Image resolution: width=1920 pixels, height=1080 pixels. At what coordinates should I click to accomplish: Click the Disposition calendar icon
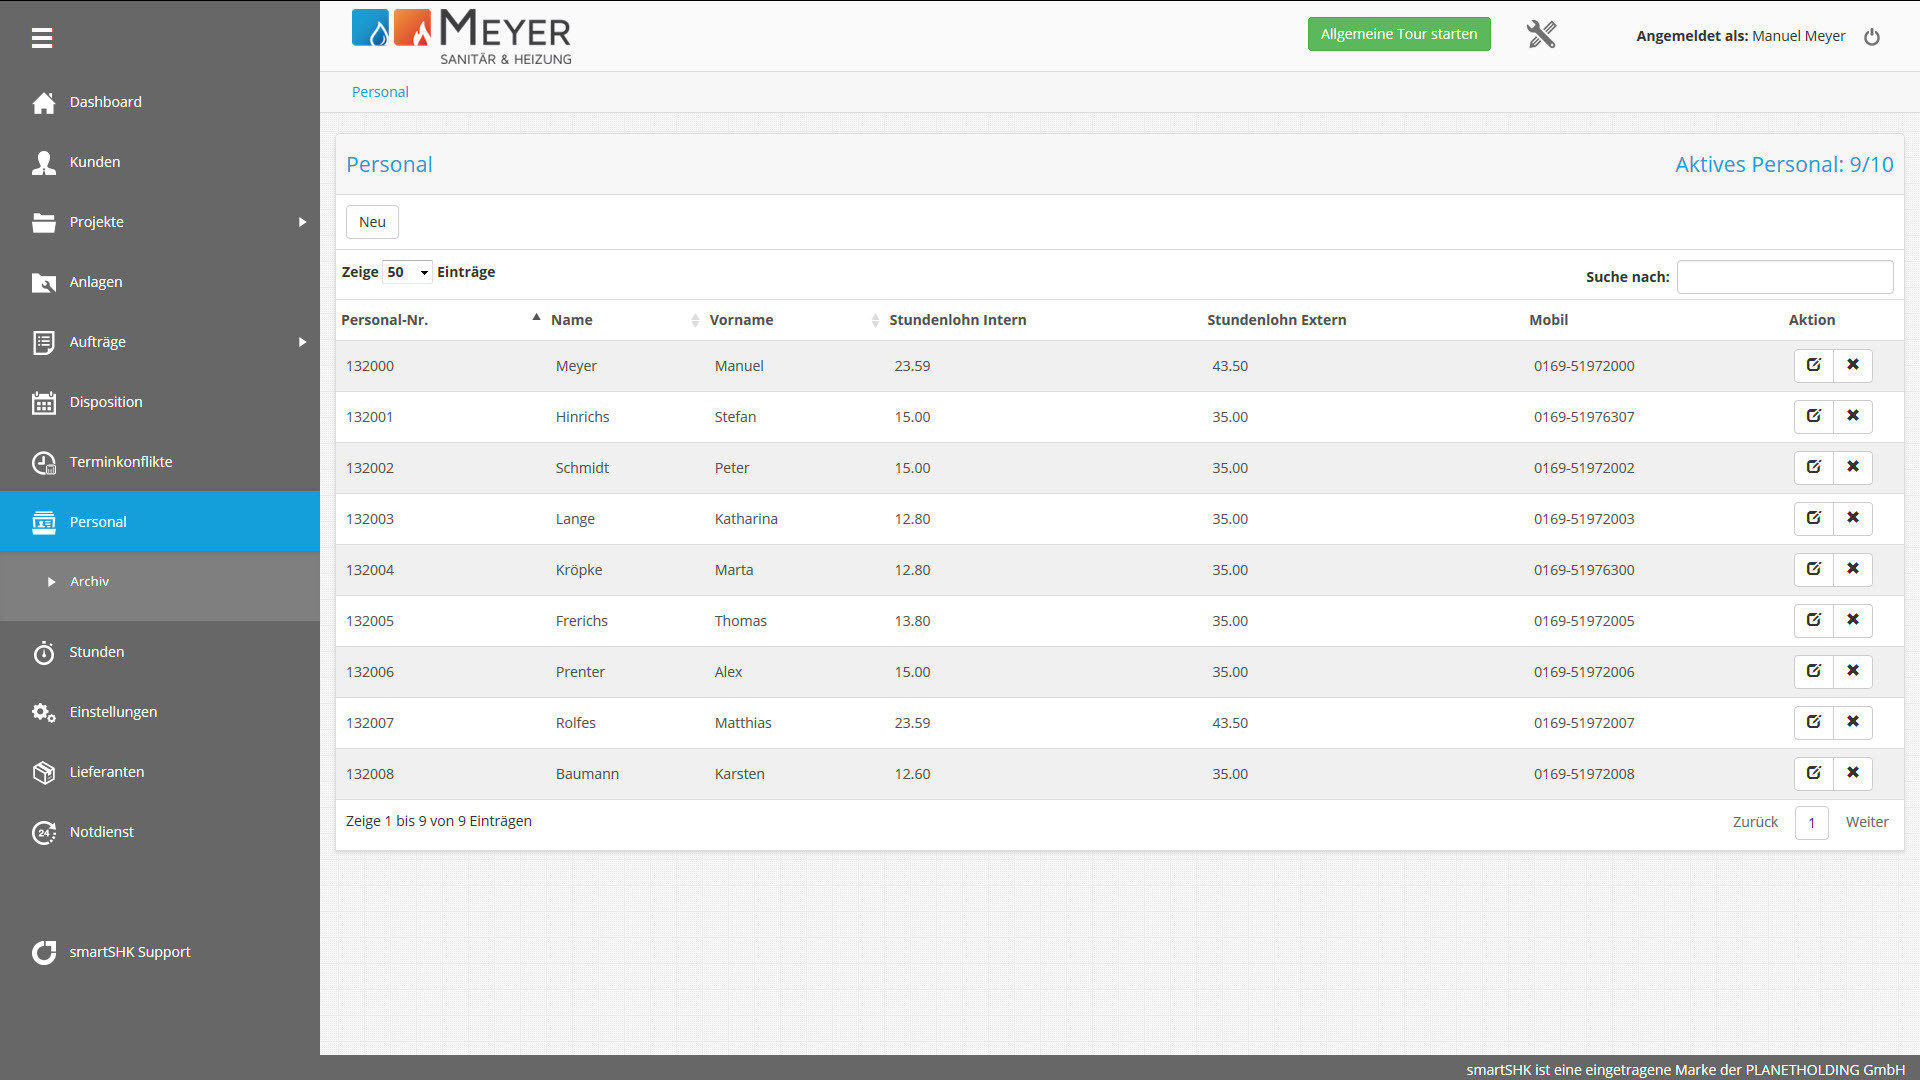click(x=43, y=402)
